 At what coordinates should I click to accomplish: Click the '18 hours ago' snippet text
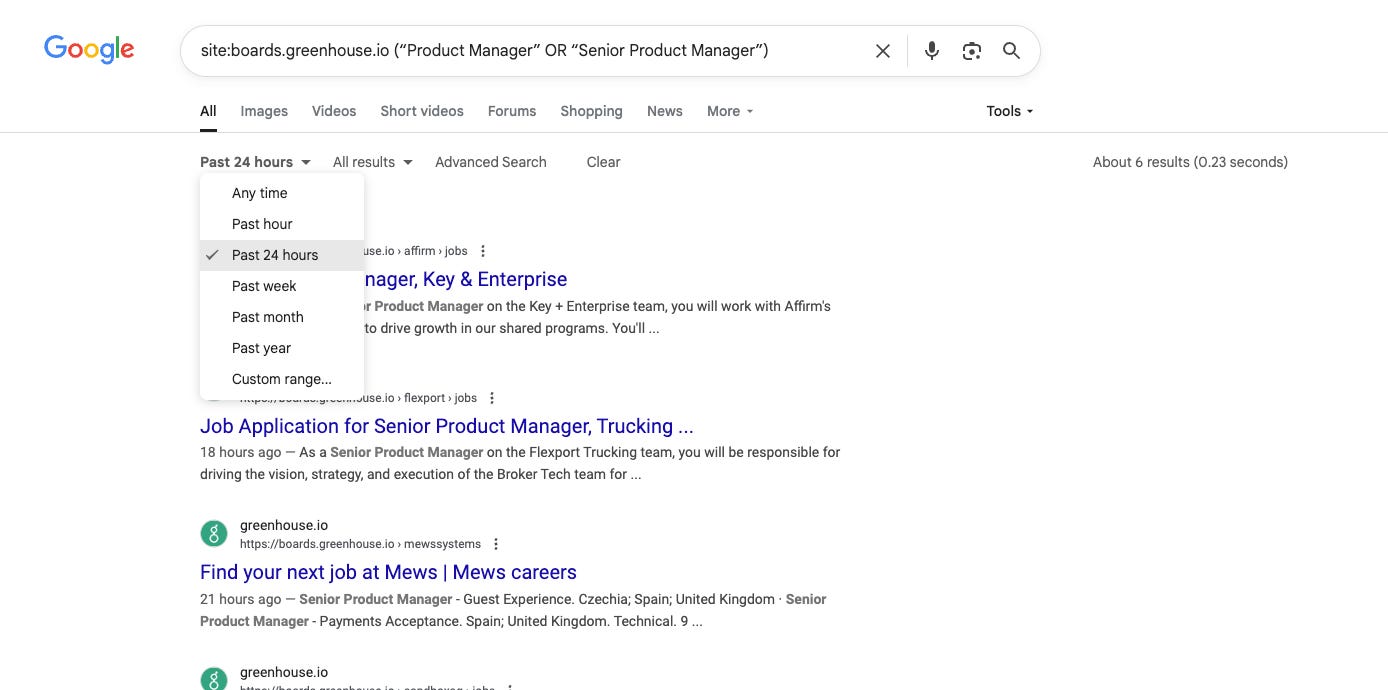click(241, 452)
